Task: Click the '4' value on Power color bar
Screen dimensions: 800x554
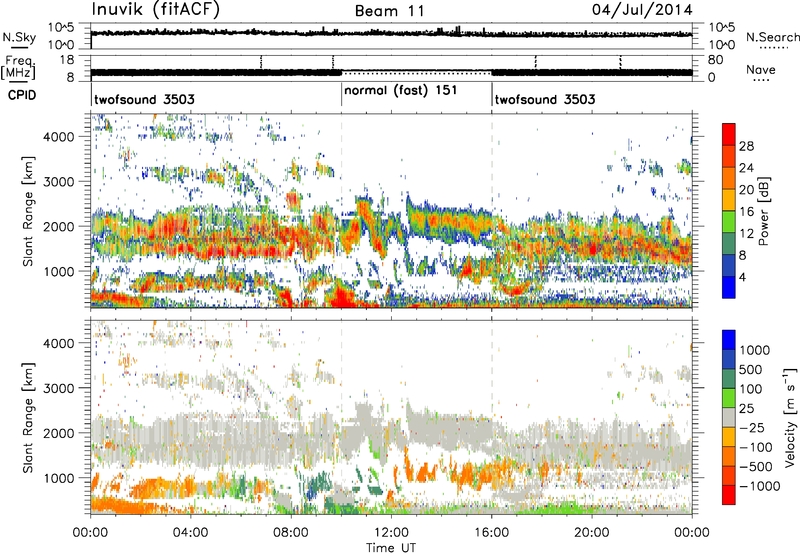Action: [743, 277]
